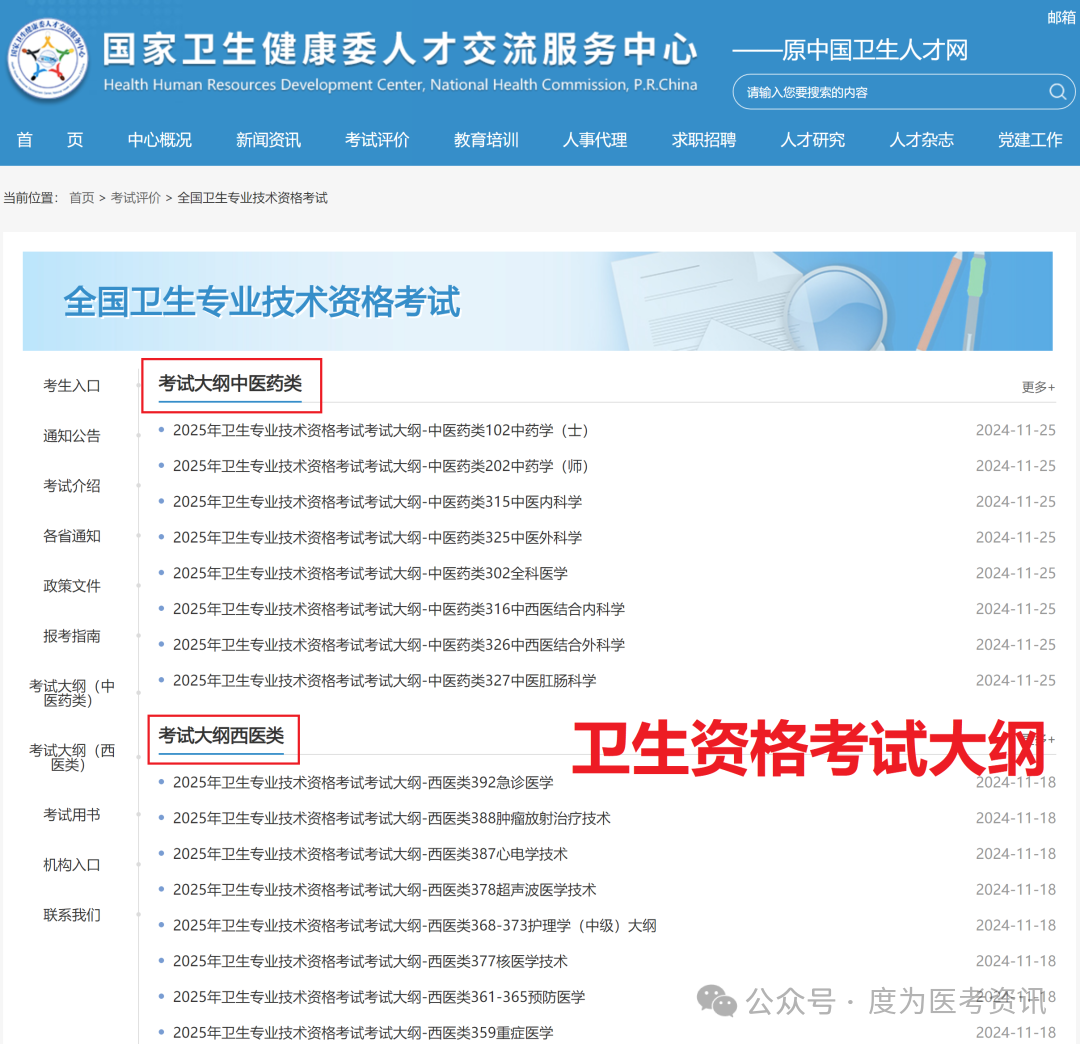
Task: Open the 更多+ link for 中医药类 outlines
Action: 1037,386
